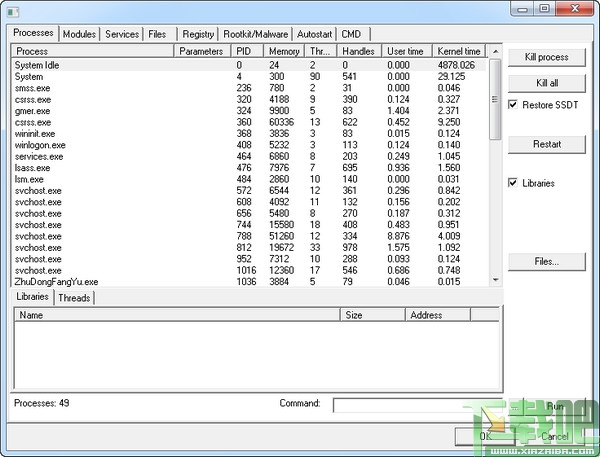Select svchost.exe with PID 572
The width and height of the screenshot is (600, 457).
coord(250,191)
